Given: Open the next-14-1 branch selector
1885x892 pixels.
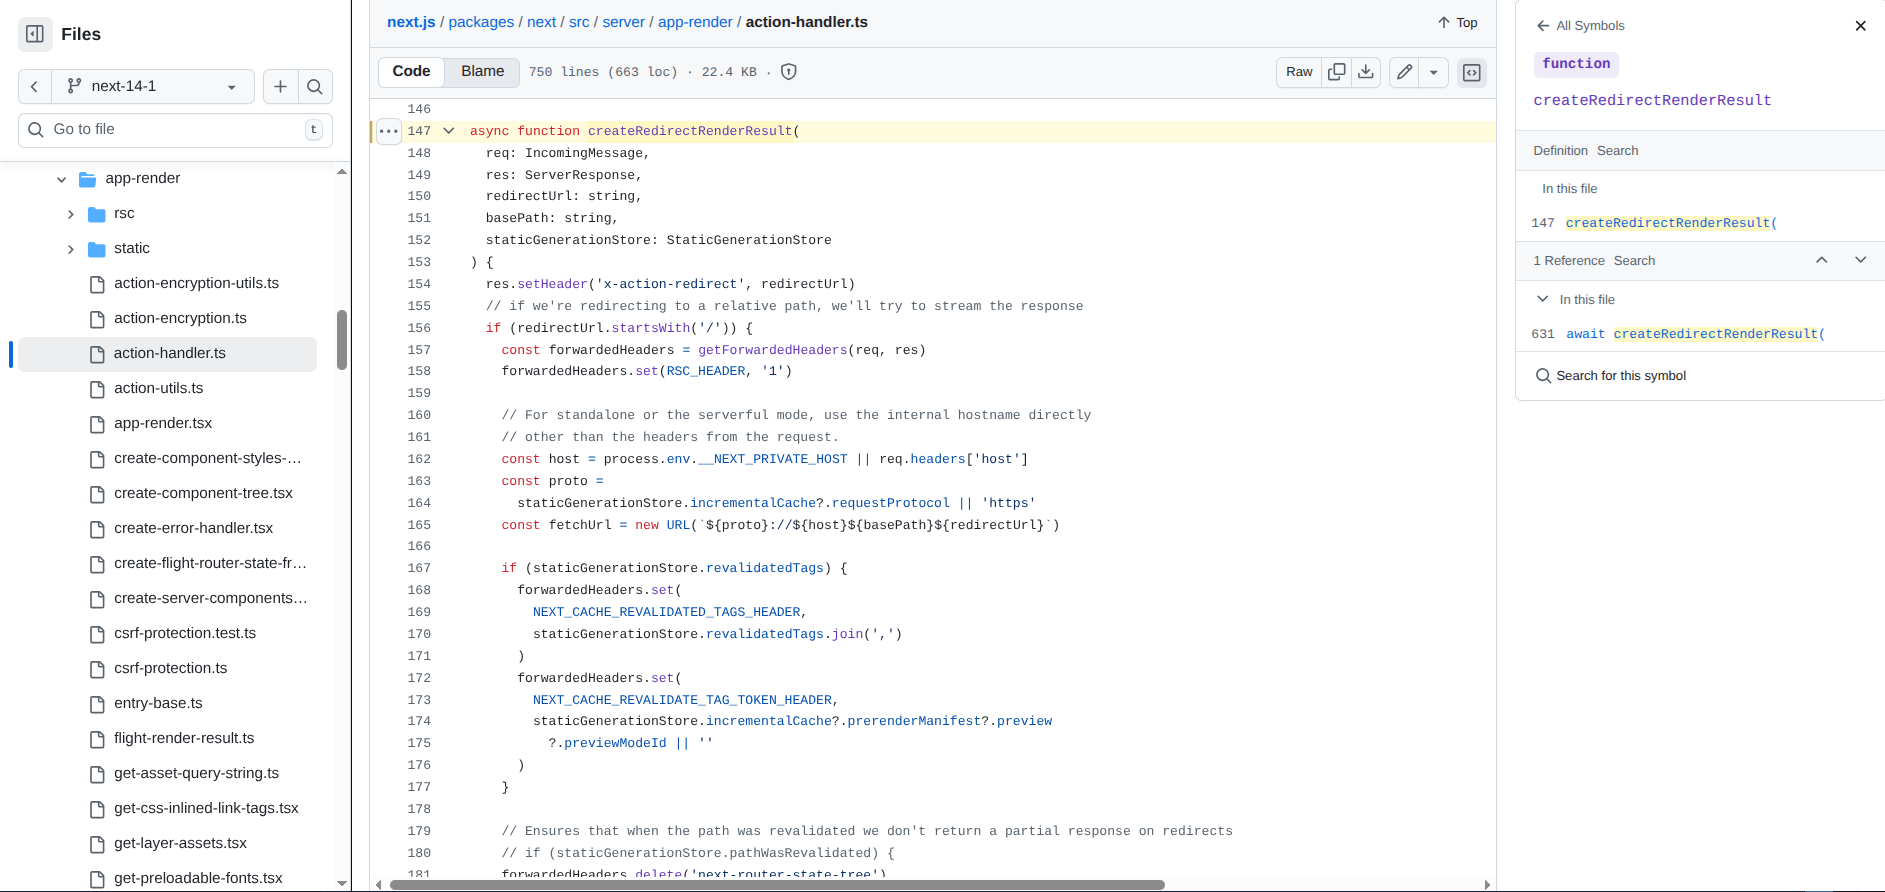Looking at the screenshot, I should [x=153, y=87].
